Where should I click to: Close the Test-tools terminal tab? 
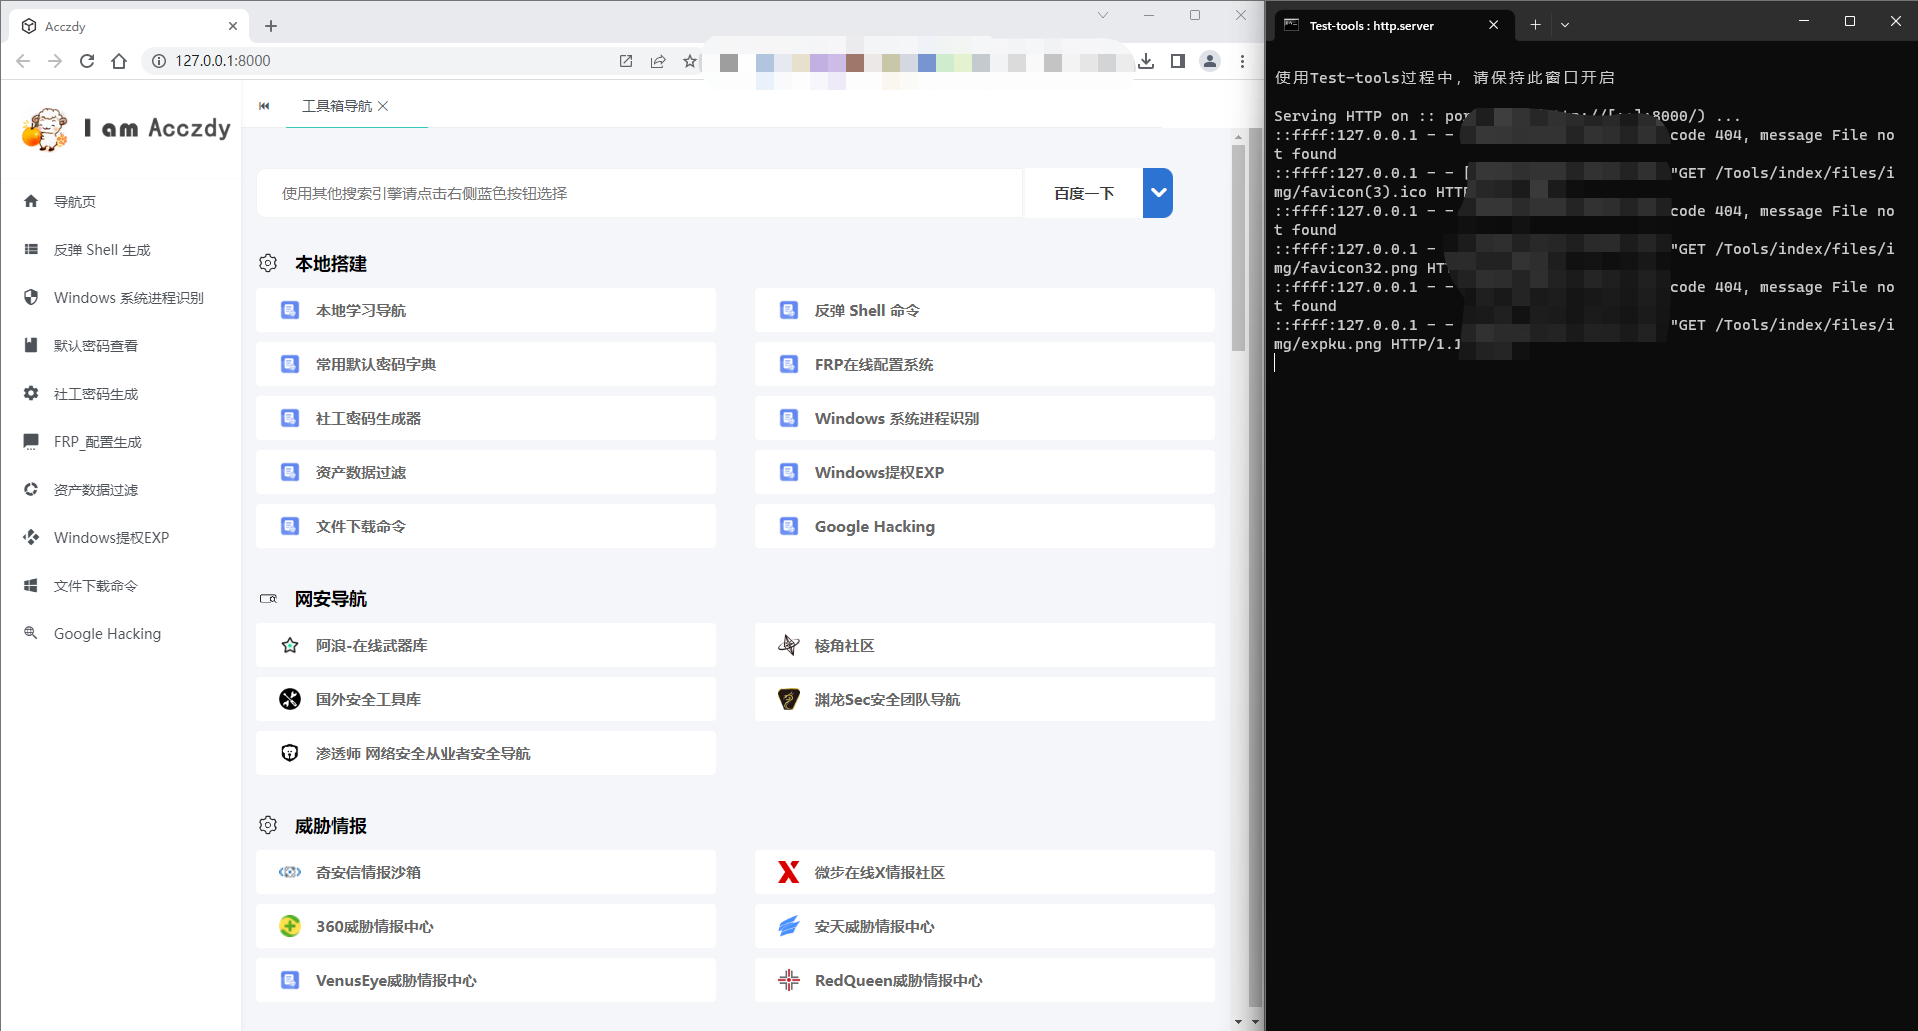click(x=1494, y=25)
